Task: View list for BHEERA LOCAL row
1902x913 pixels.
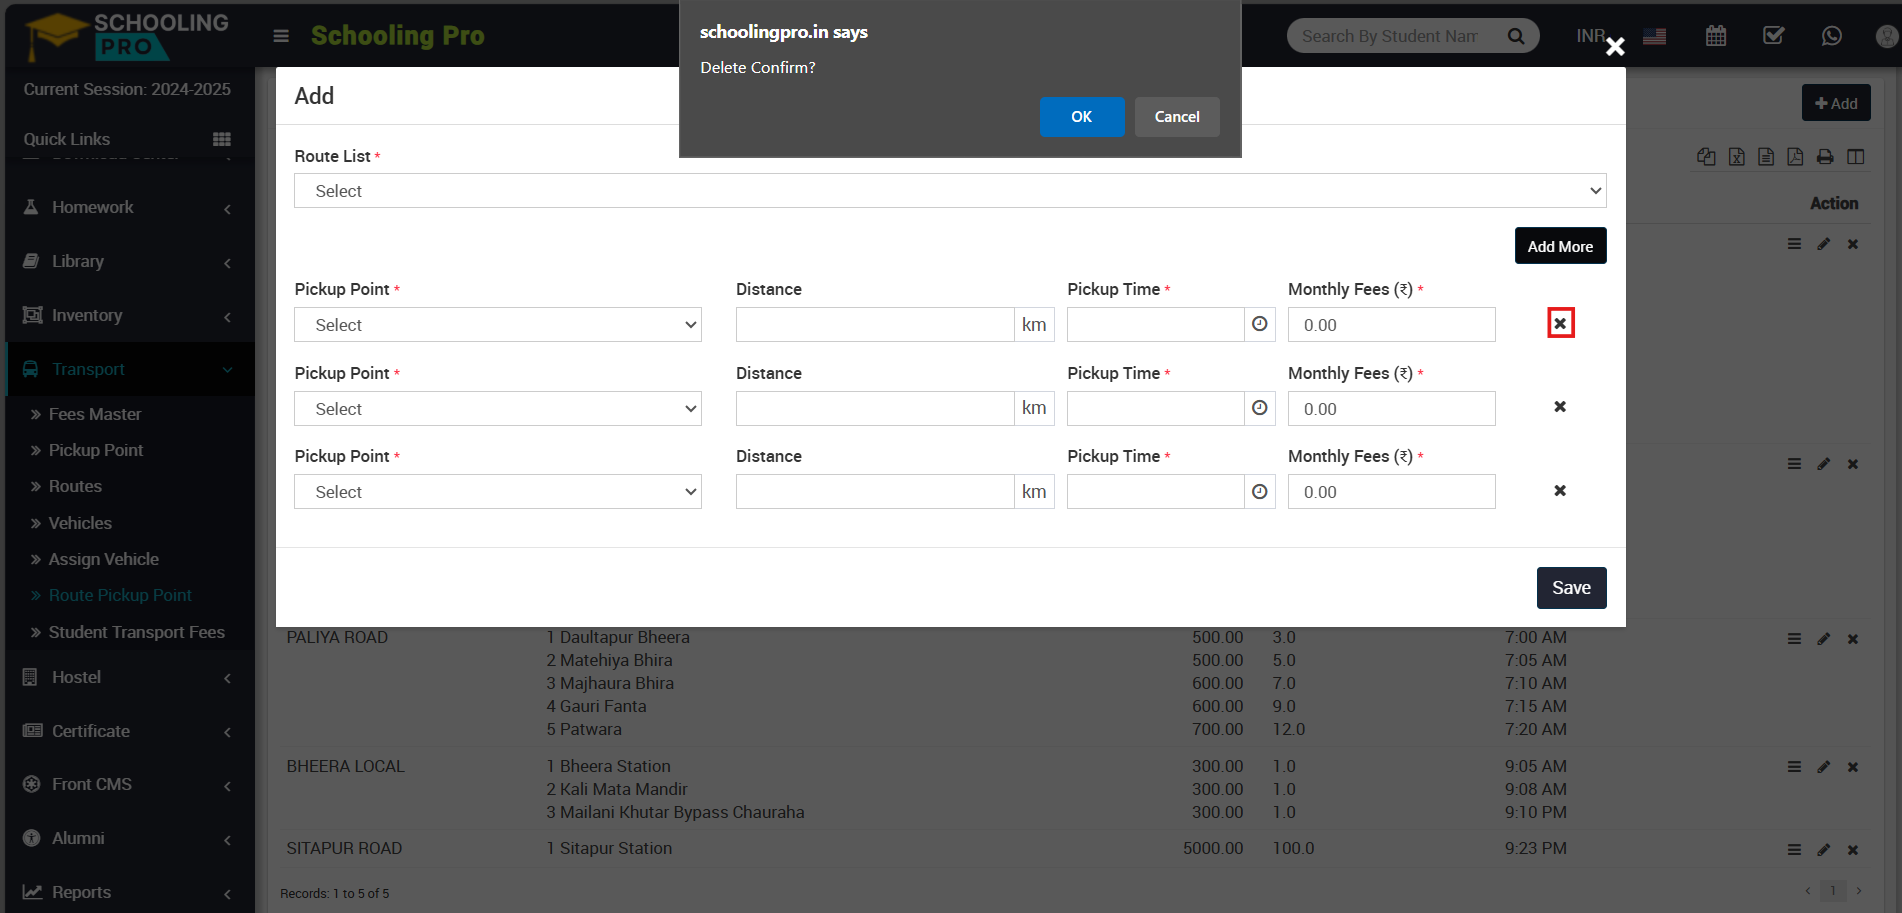Action: coord(1794,767)
